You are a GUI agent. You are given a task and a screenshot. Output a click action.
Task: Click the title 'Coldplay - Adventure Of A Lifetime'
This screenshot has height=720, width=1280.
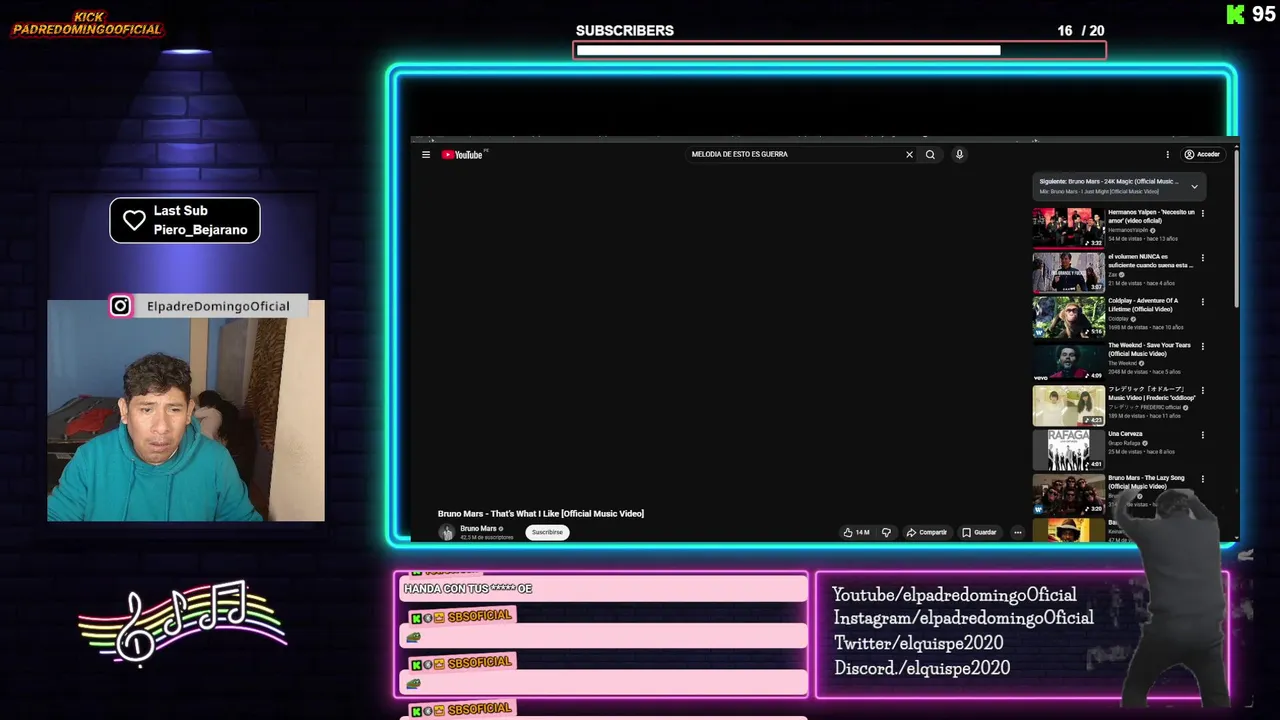click(x=1143, y=305)
